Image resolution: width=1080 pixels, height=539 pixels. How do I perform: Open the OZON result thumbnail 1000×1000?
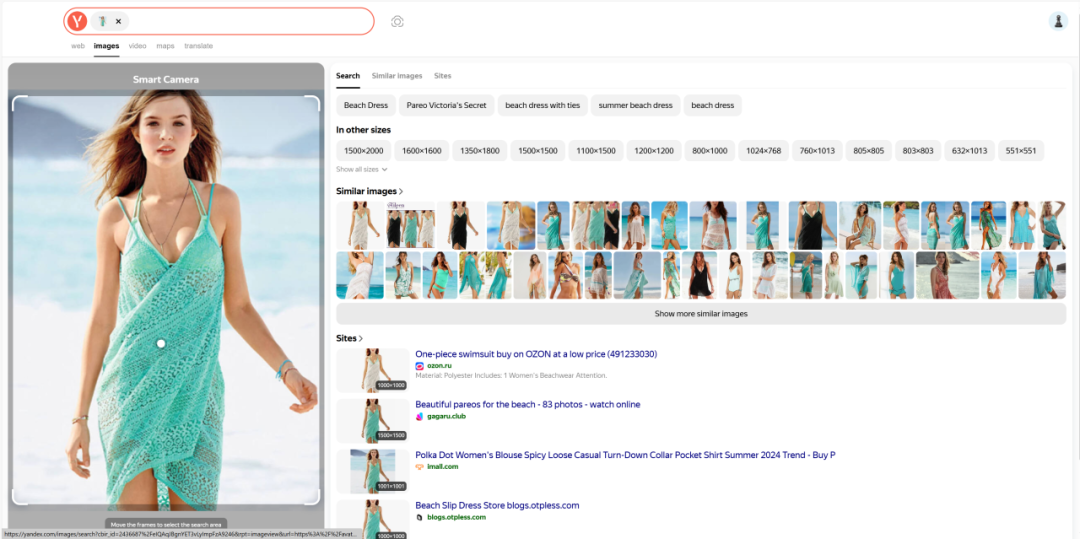373,370
